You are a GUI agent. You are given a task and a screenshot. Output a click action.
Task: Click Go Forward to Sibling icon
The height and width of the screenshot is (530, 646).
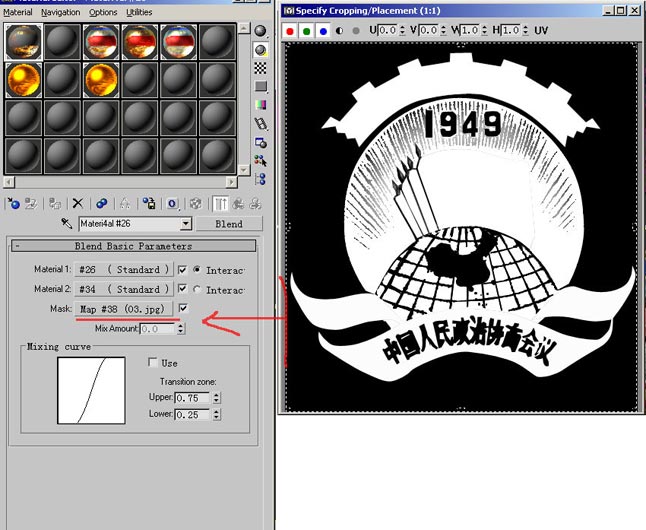[x=255, y=203]
